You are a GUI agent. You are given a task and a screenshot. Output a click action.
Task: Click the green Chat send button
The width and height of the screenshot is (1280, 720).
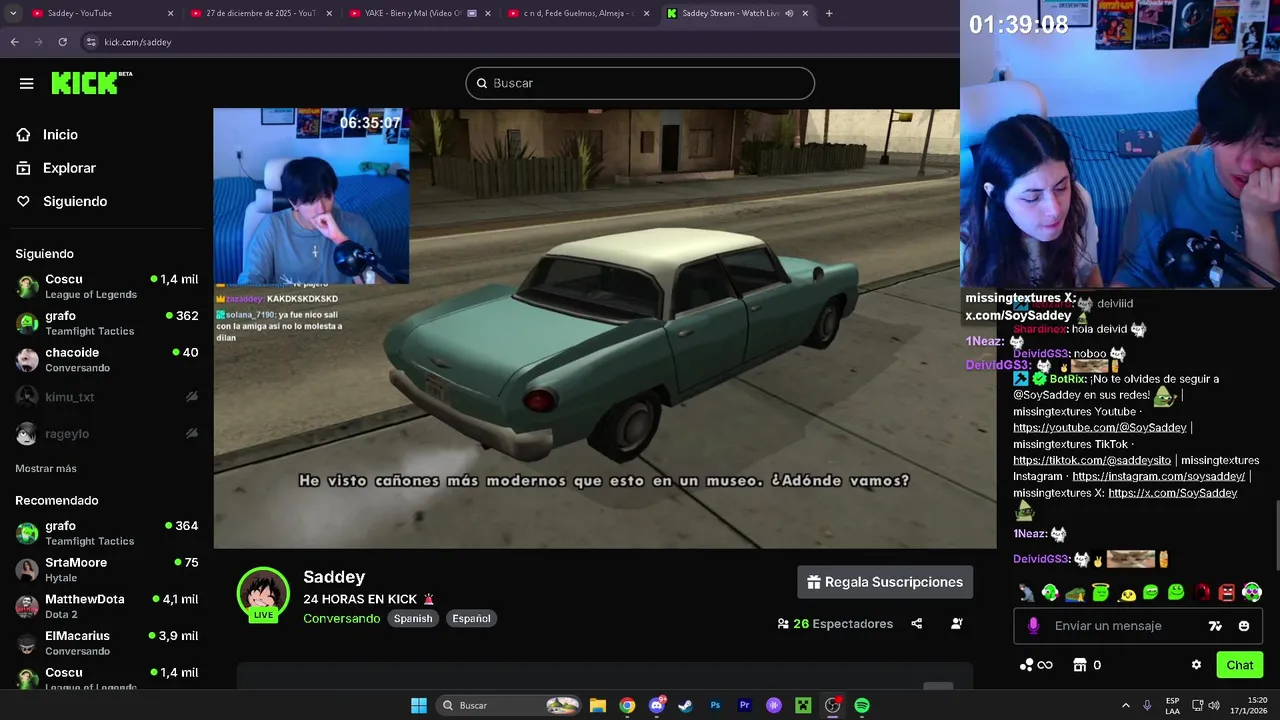[x=1240, y=665]
